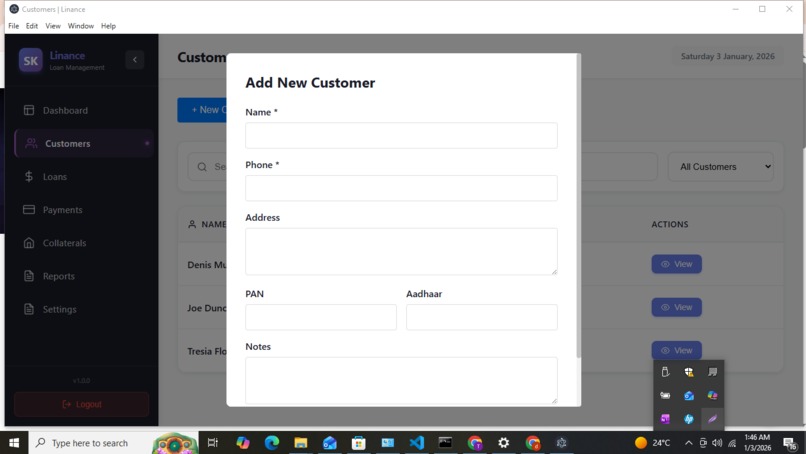The width and height of the screenshot is (806, 454).
Task: Open the volume control in the system tray
Action: click(717, 443)
